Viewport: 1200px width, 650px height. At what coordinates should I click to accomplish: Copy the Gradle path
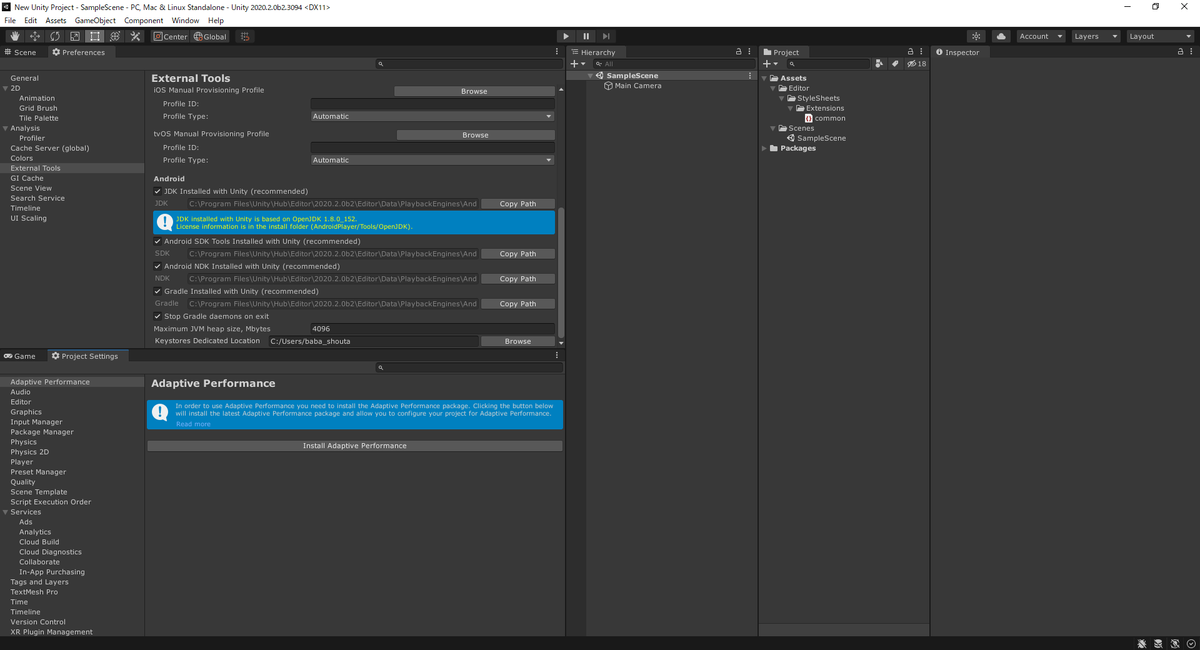(517, 304)
